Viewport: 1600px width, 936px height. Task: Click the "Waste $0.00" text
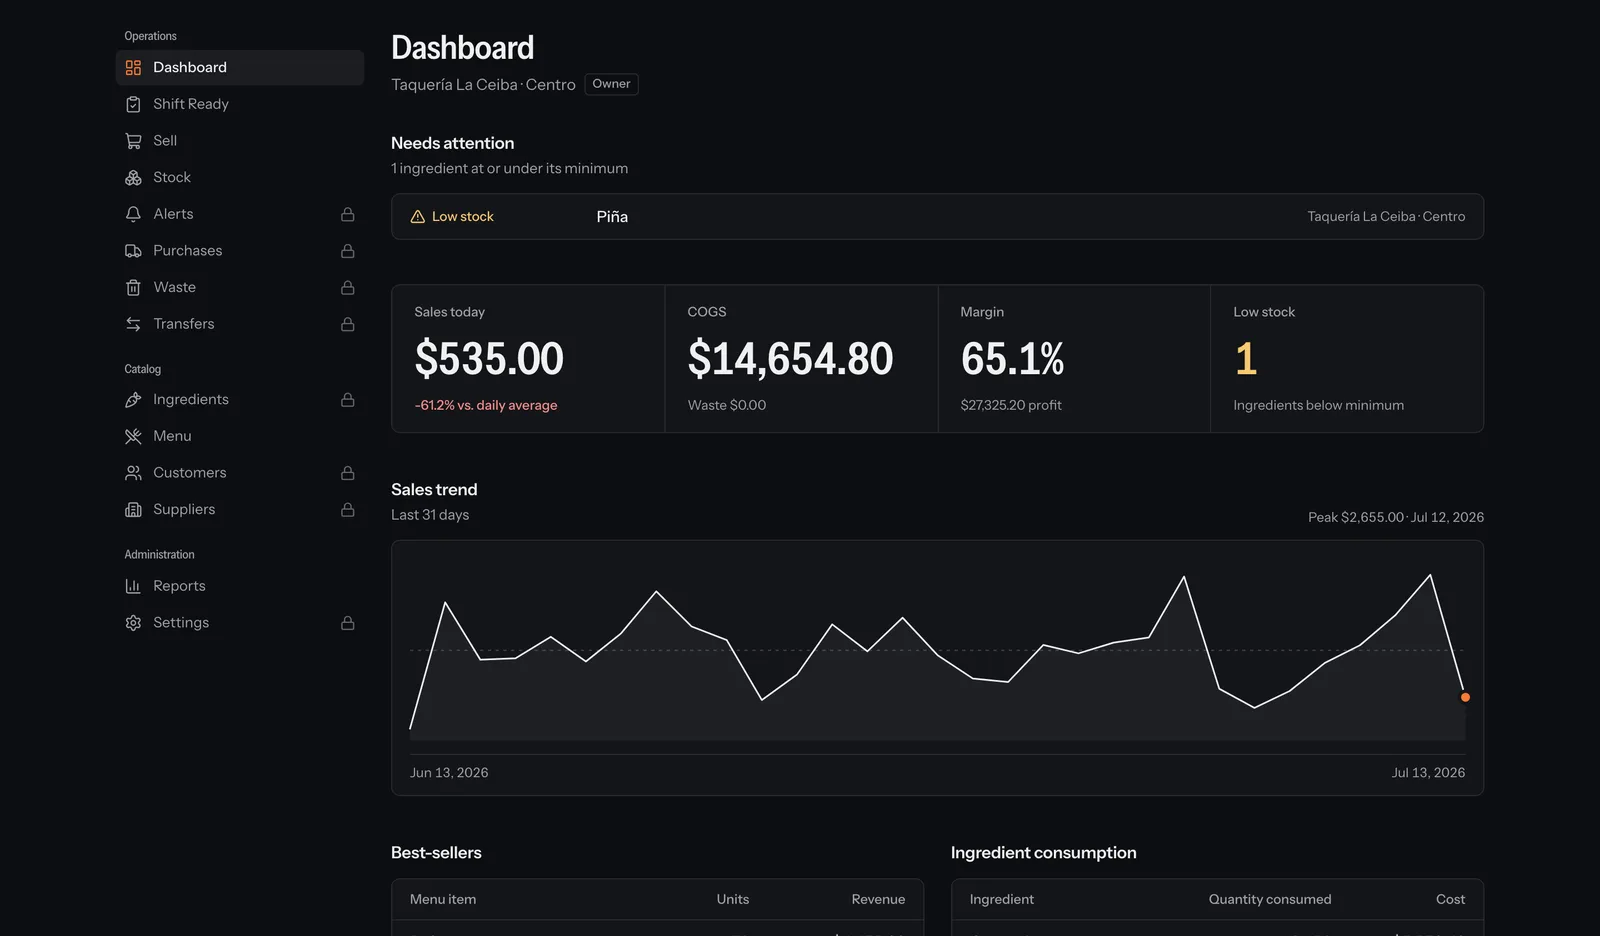click(727, 406)
